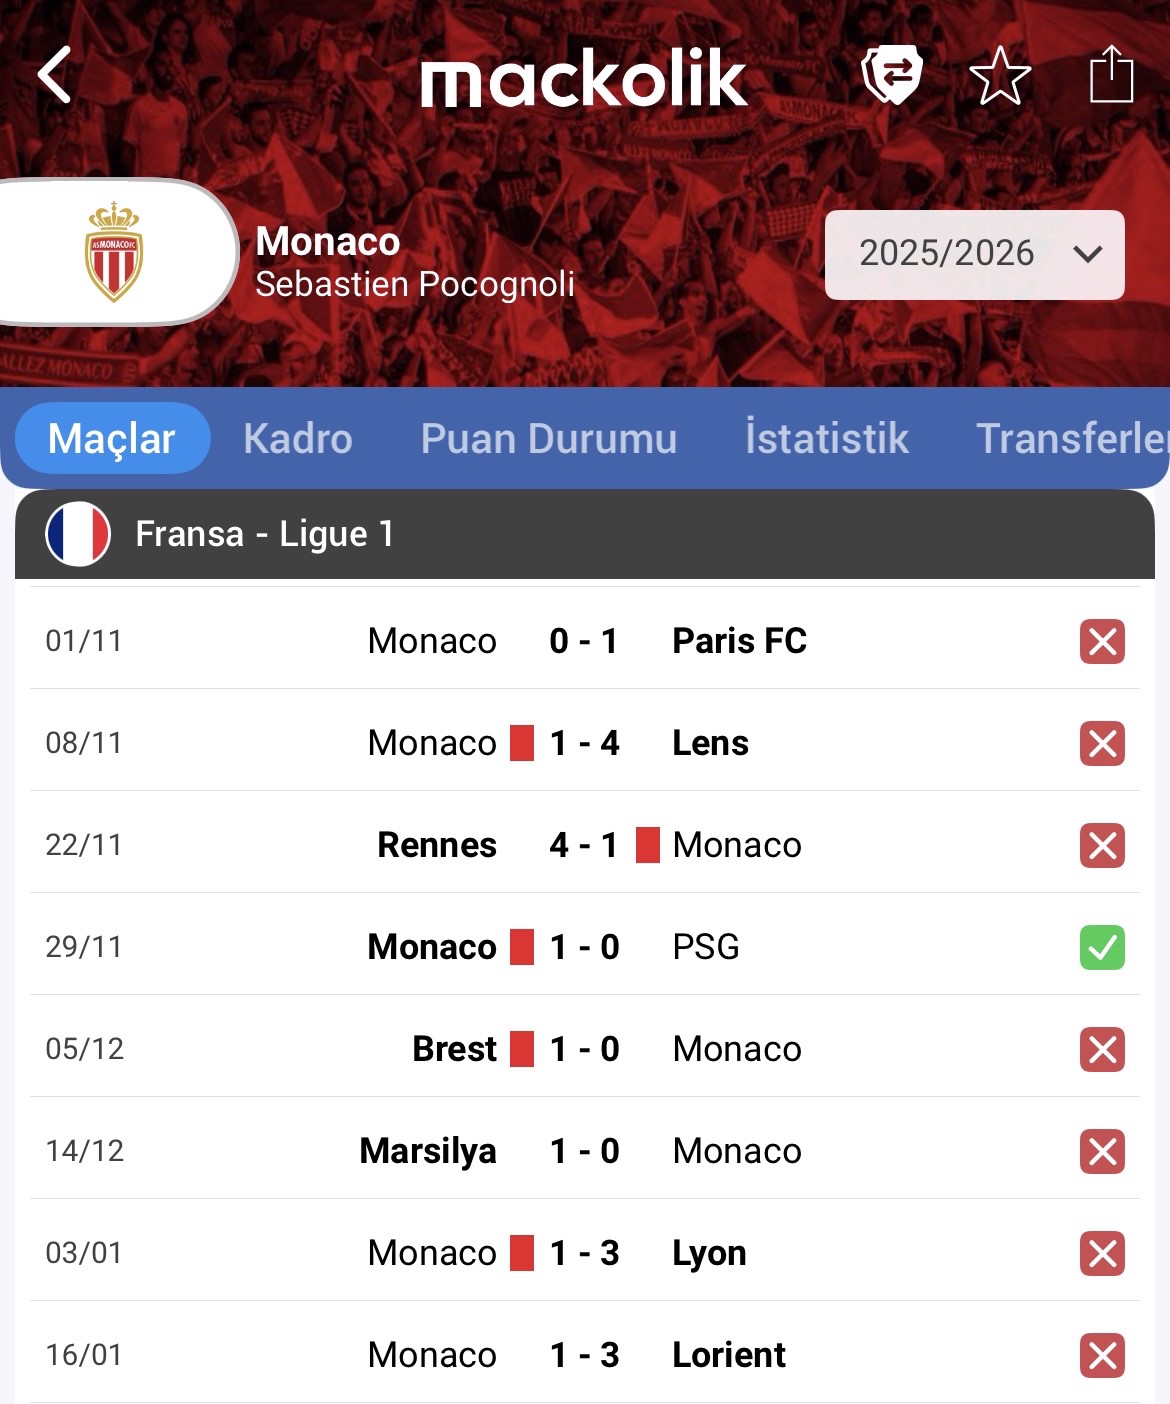This screenshot has width=1170, height=1404.
Task: Open the team compare shield icon
Action: 891,75
